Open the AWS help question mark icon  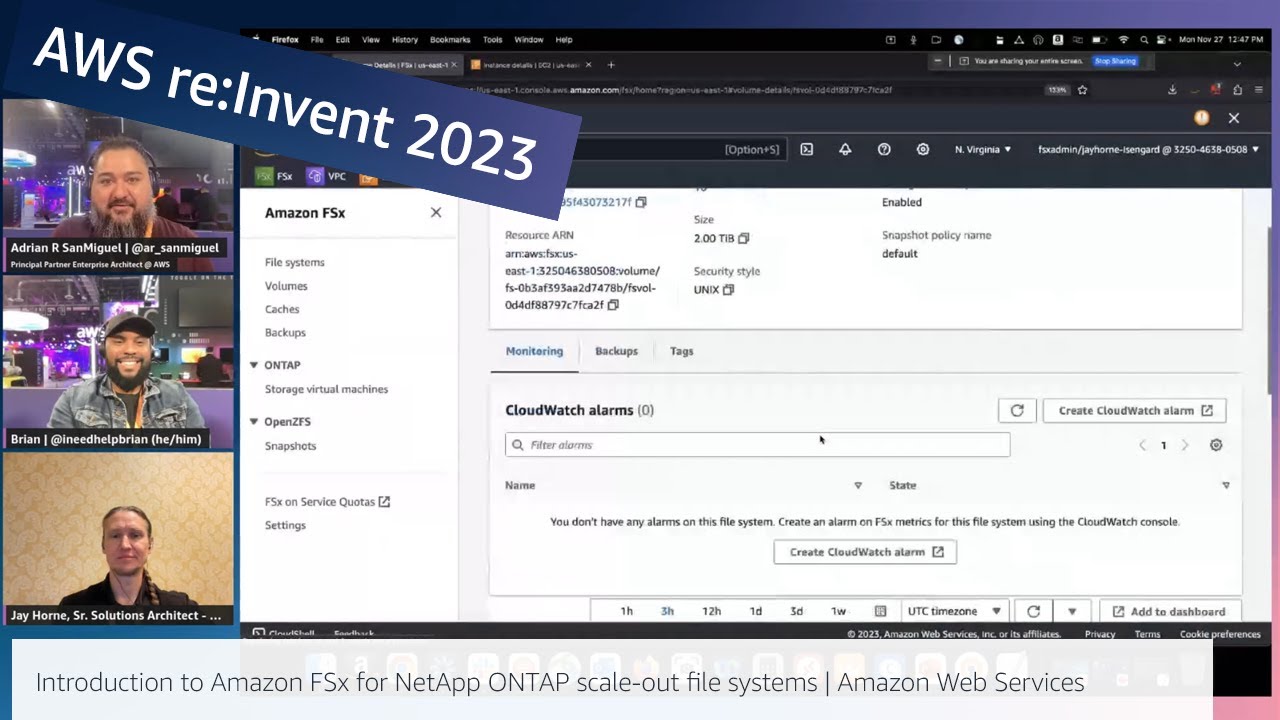tap(884, 149)
